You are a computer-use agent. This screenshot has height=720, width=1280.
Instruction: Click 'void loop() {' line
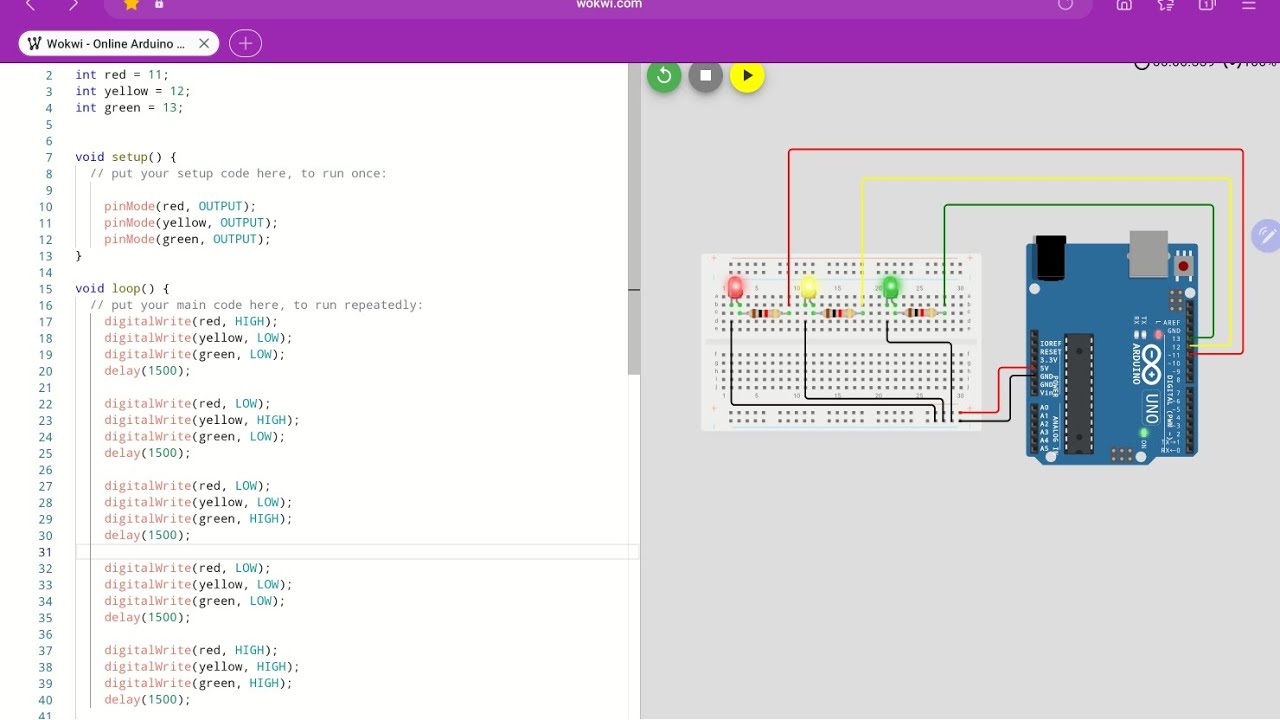pyautogui.click(x=122, y=288)
